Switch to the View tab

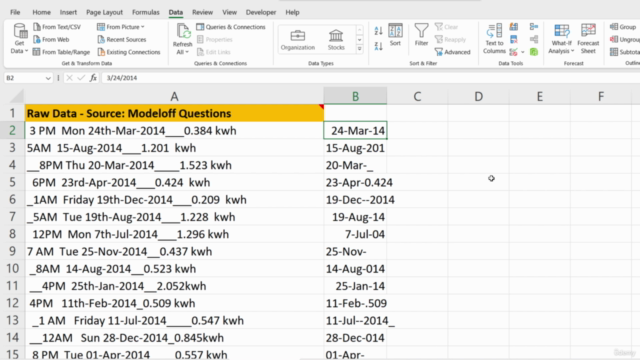coord(229,12)
